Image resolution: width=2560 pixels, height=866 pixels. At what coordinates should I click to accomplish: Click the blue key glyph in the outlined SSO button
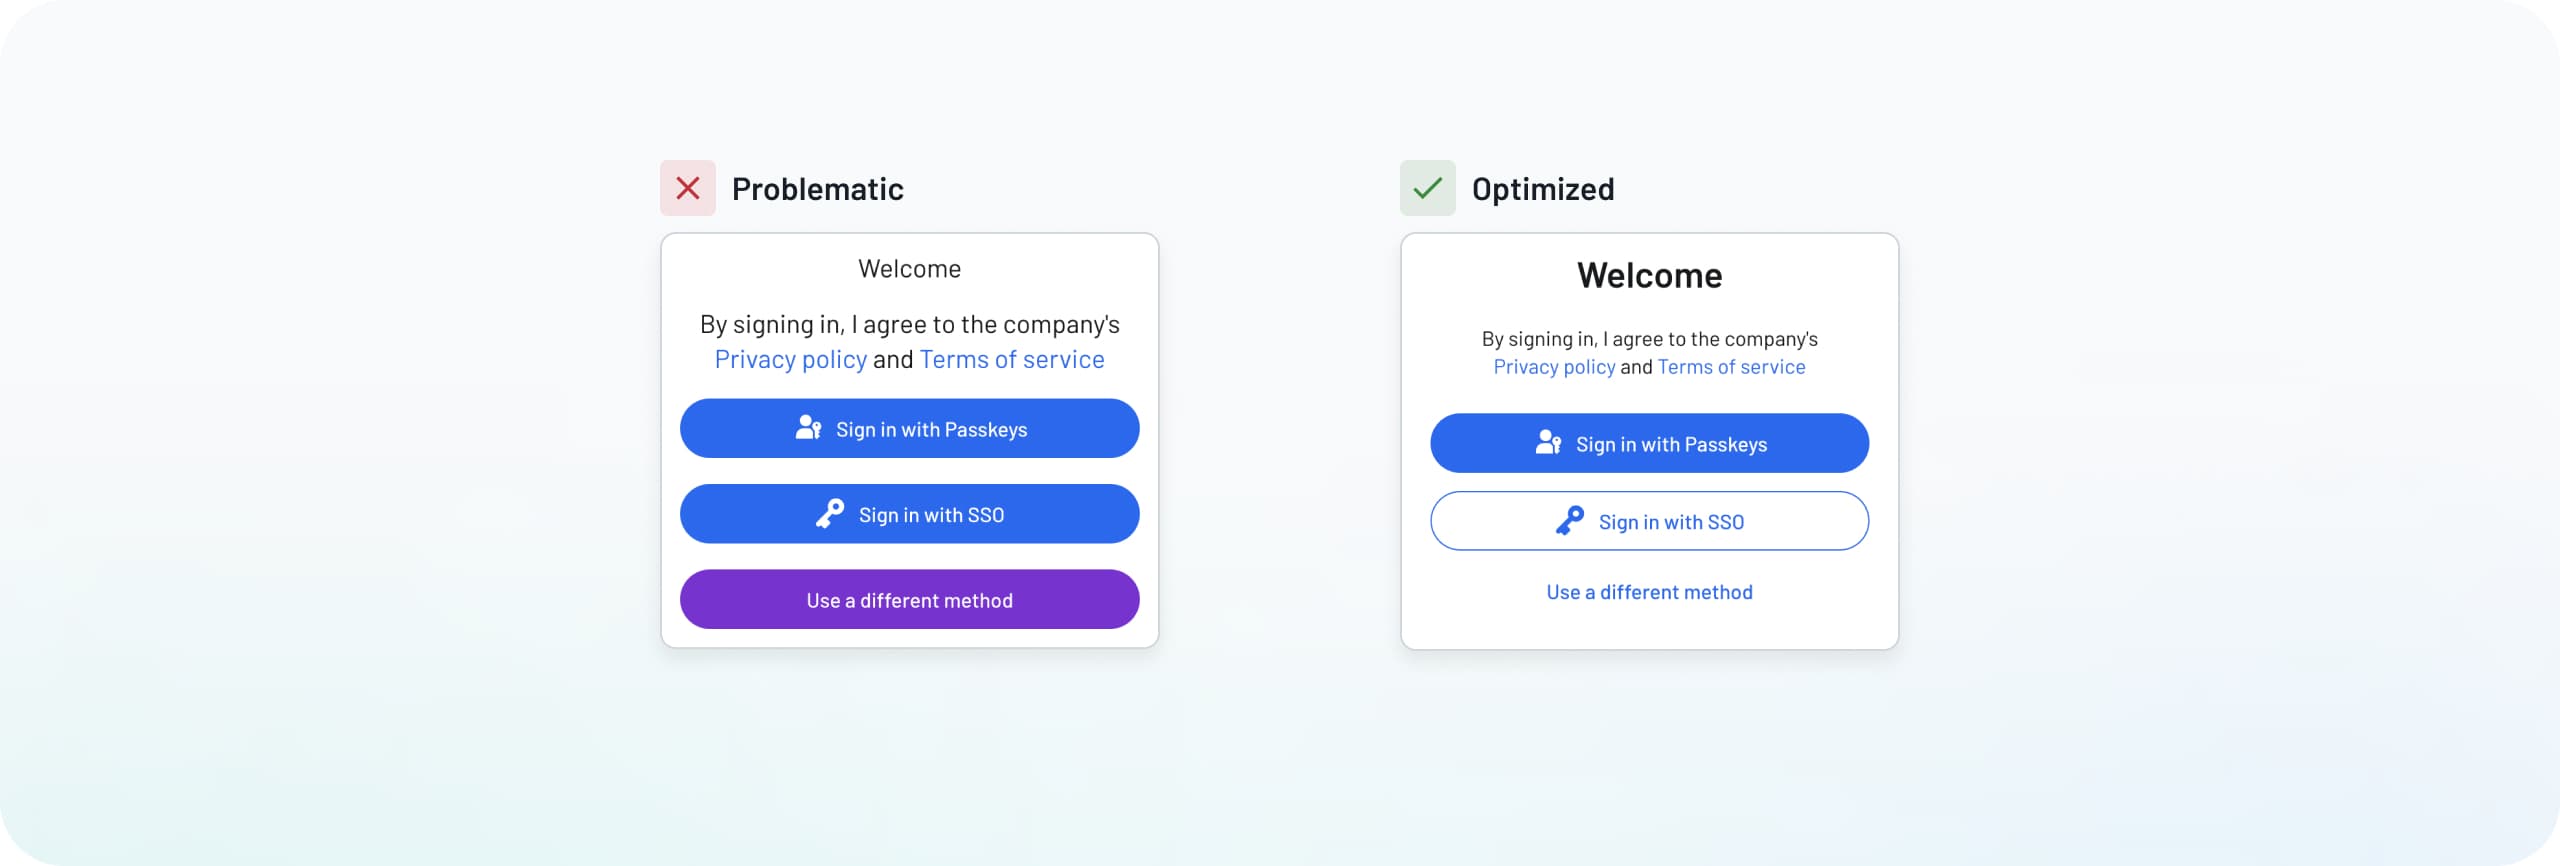click(x=1569, y=520)
